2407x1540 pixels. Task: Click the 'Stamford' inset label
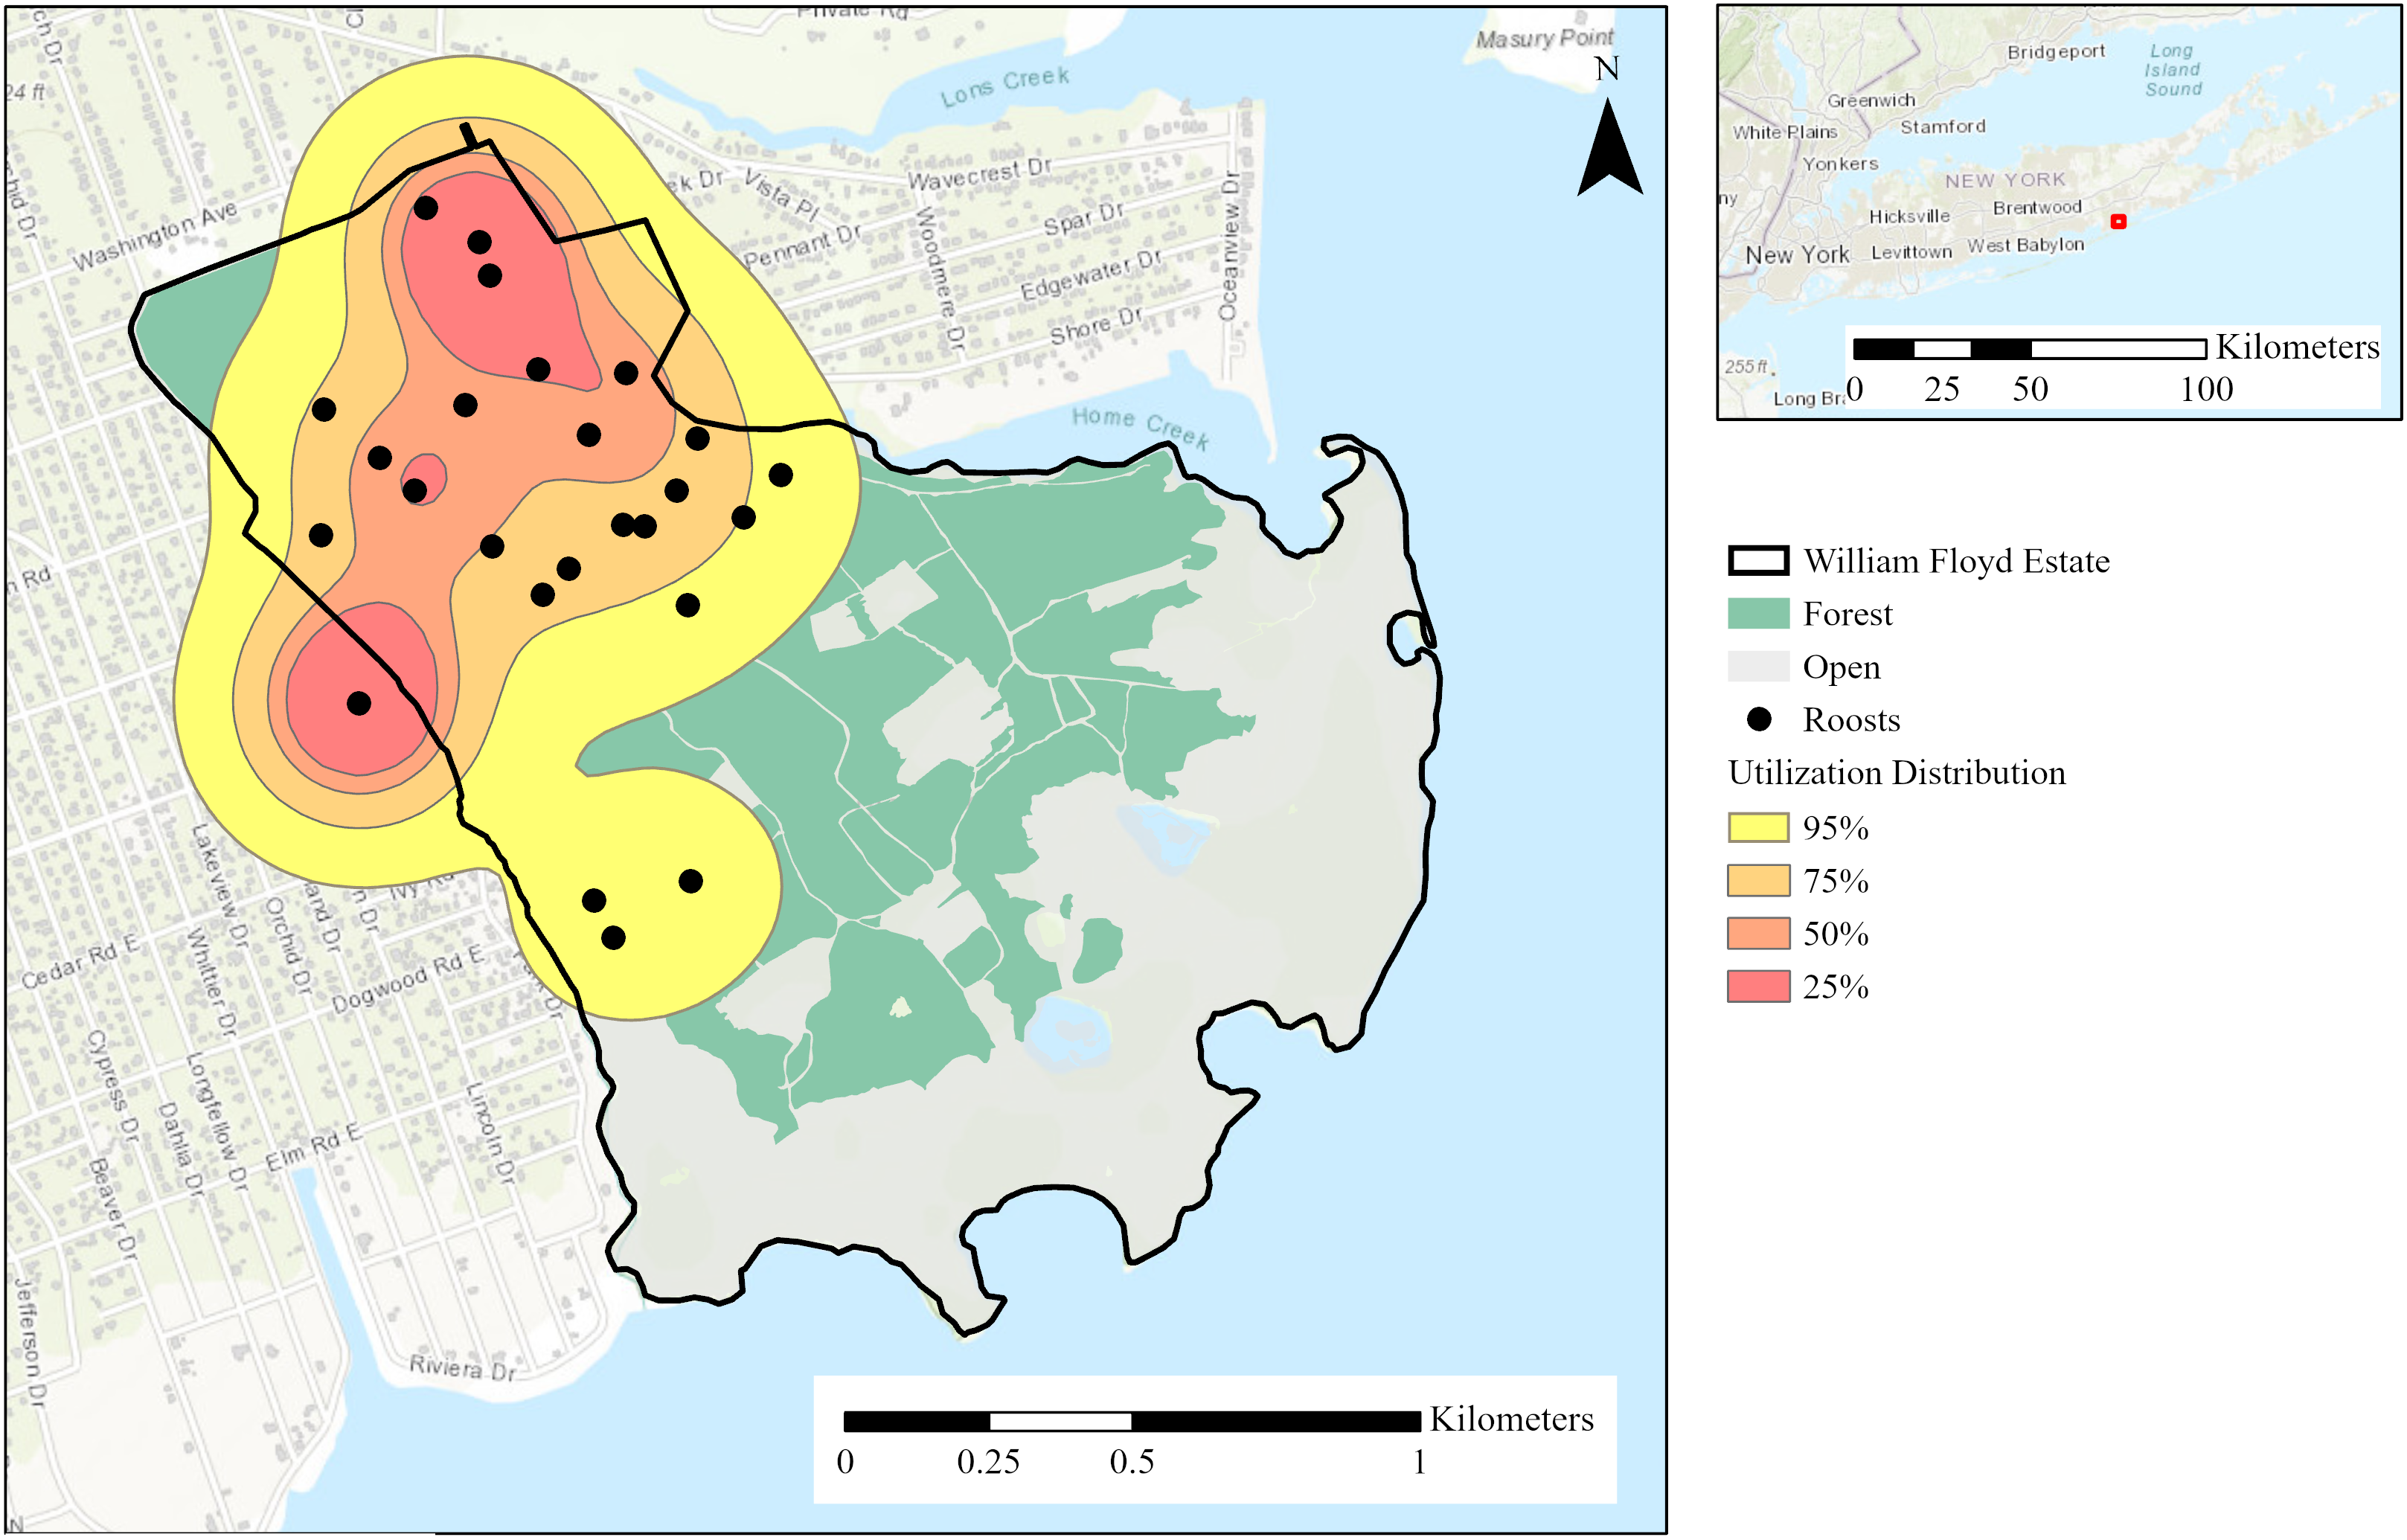[x=1943, y=127]
